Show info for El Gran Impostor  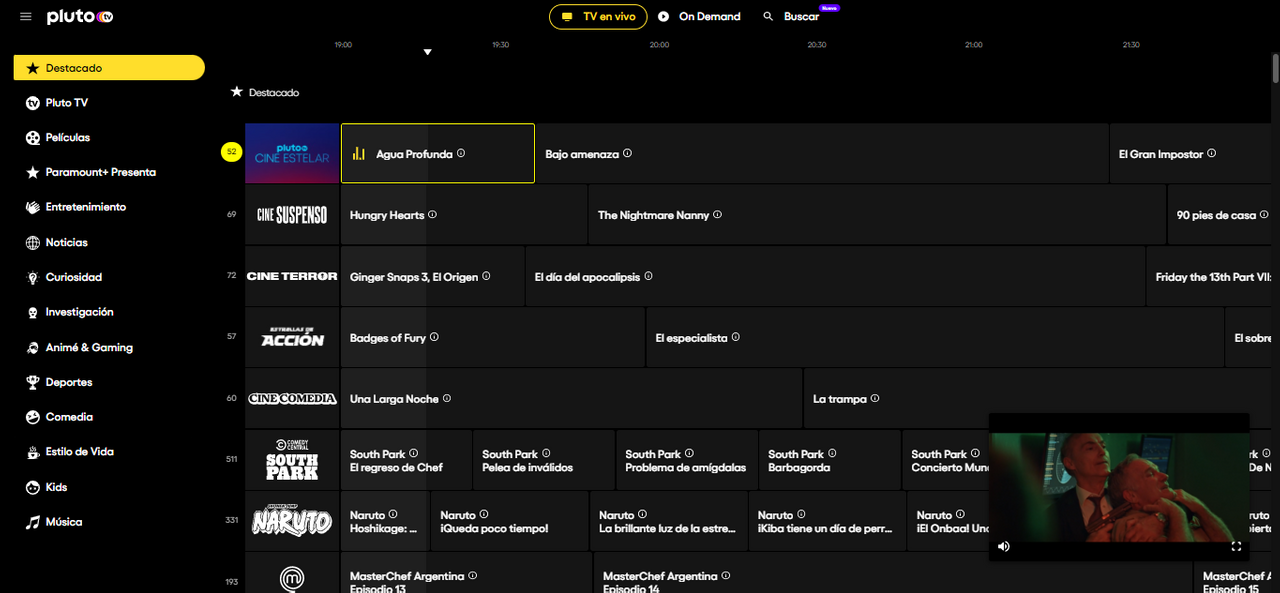(1212, 154)
